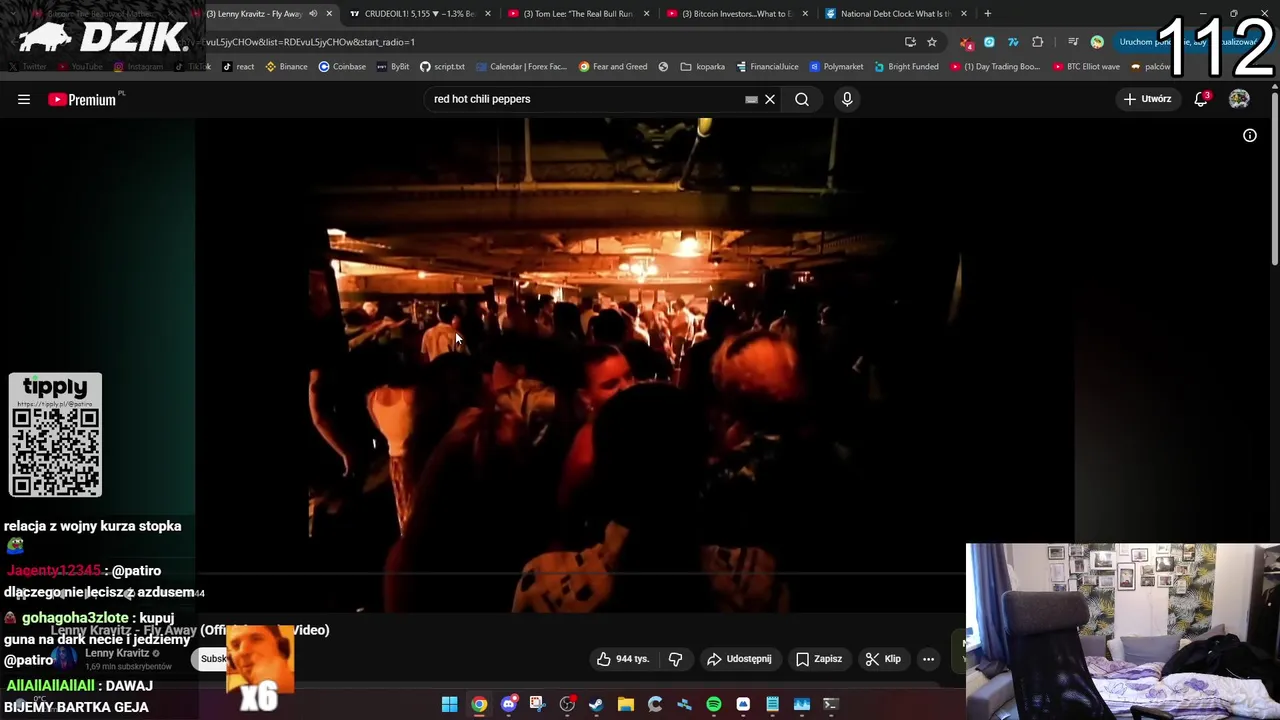Viewport: 1280px width, 720px height.
Task: Open Notepad from the taskbar
Action: [772, 704]
